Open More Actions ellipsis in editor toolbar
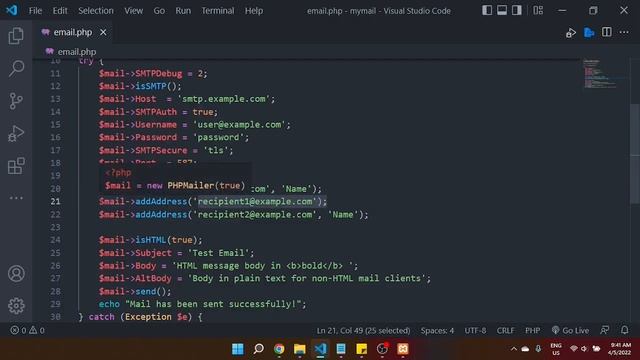The height and width of the screenshot is (360, 640). tap(624, 32)
